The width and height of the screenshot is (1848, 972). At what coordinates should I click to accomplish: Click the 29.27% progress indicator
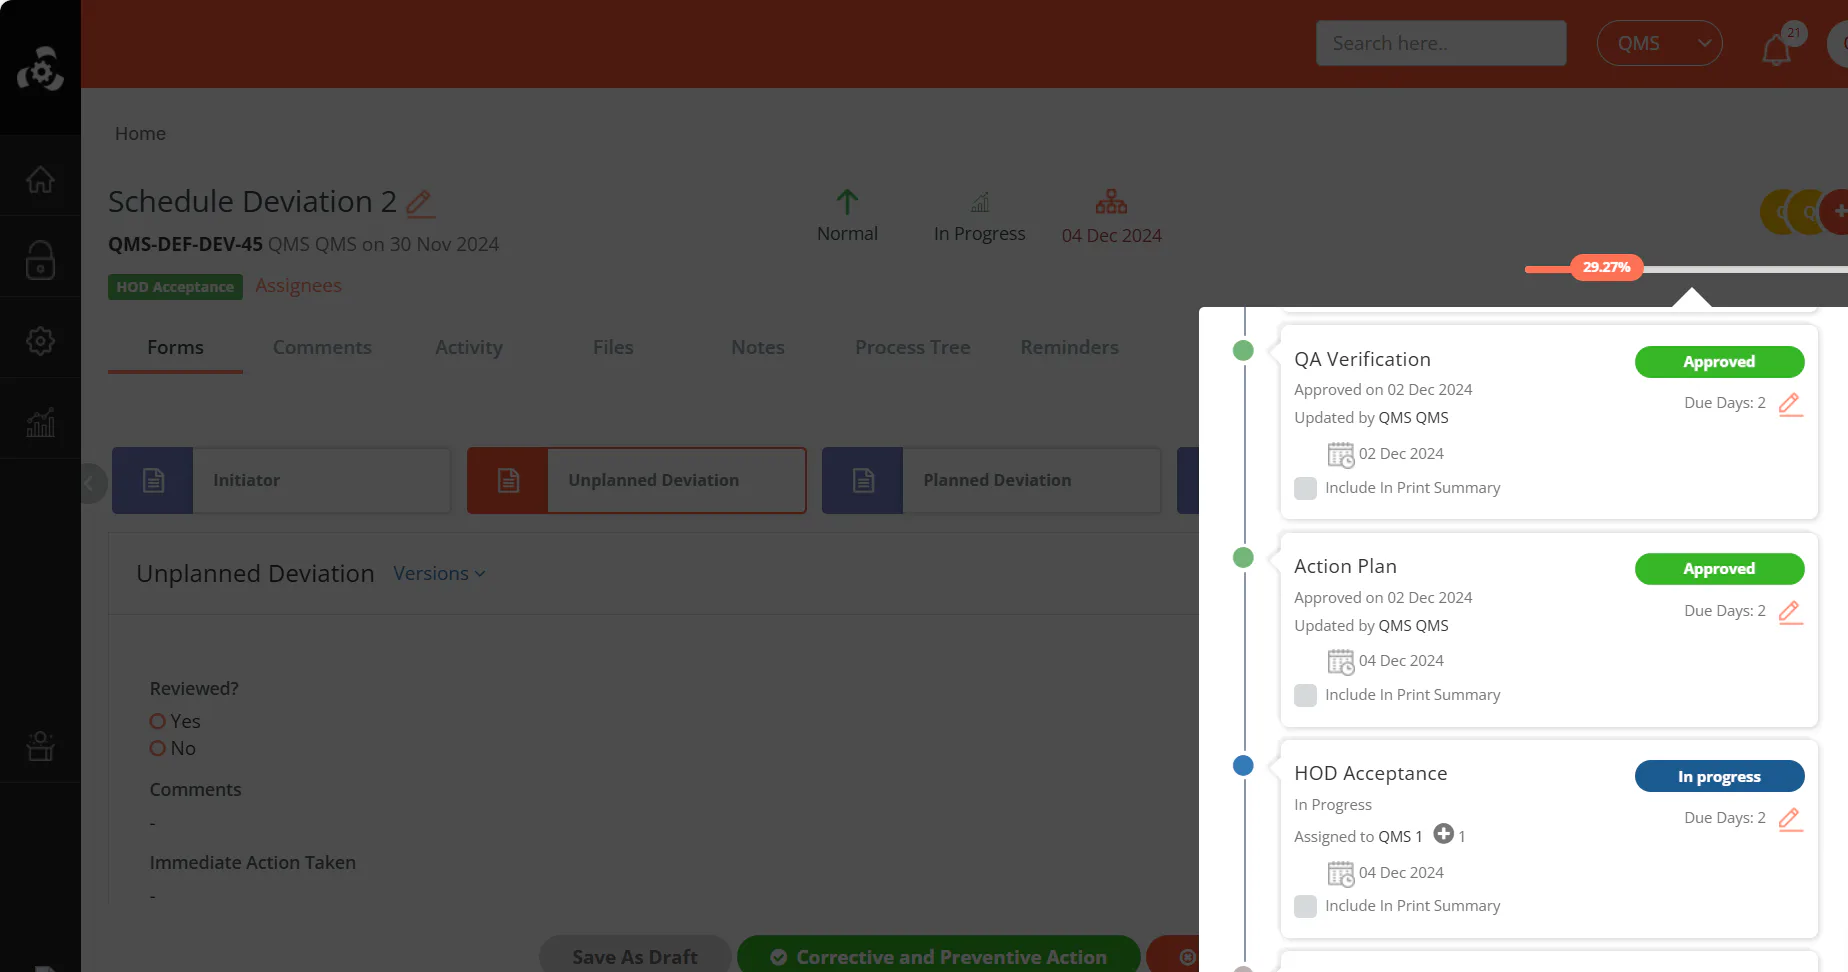[1607, 267]
